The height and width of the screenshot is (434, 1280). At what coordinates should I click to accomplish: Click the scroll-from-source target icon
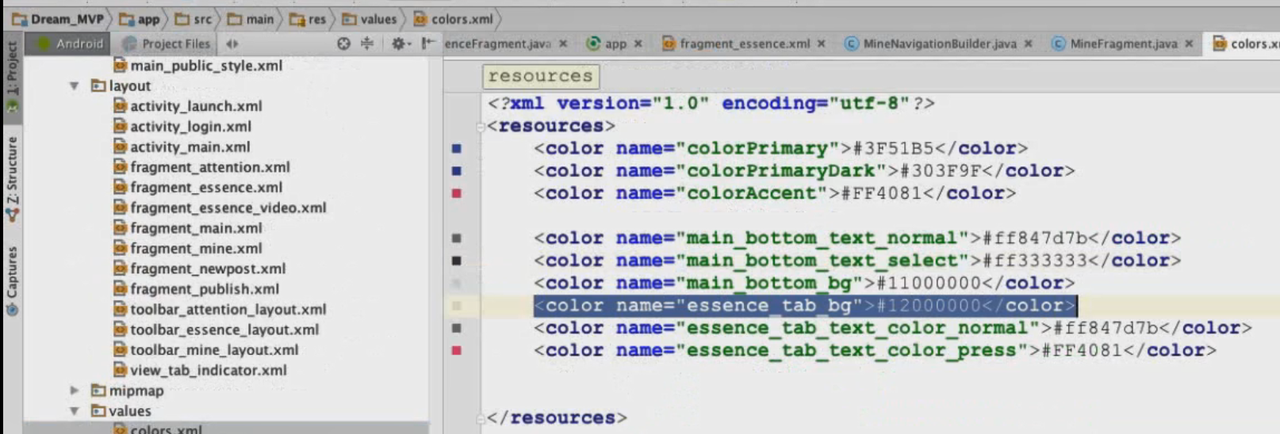(344, 44)
